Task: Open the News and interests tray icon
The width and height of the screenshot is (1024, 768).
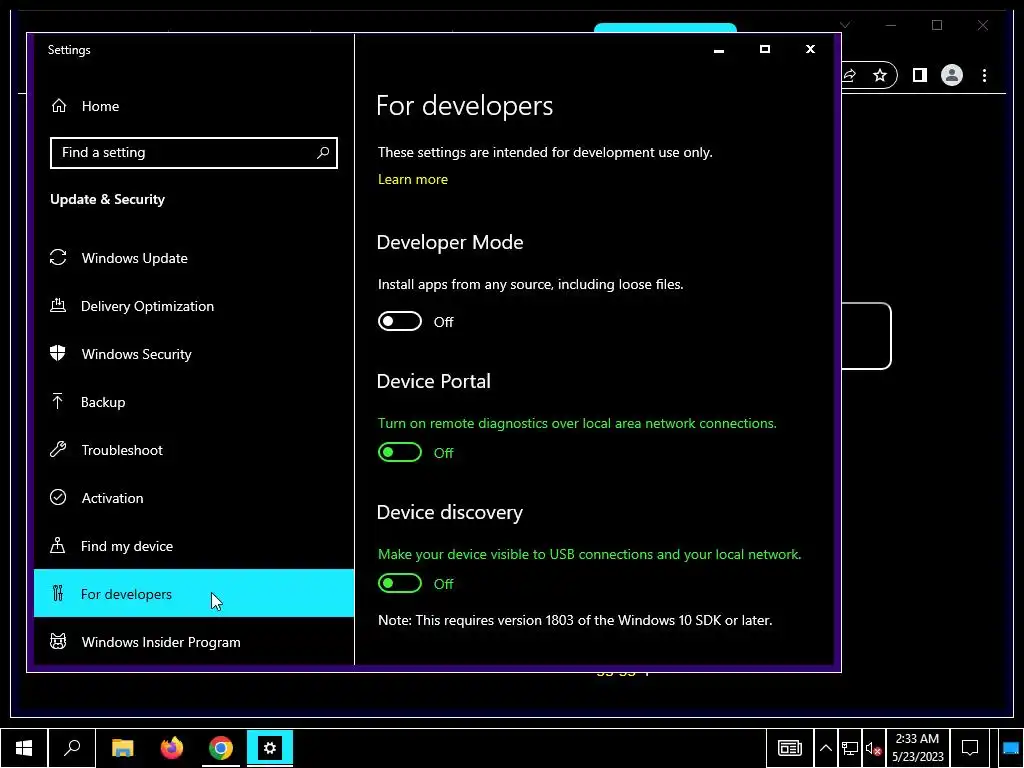Action: coord(790,748)
